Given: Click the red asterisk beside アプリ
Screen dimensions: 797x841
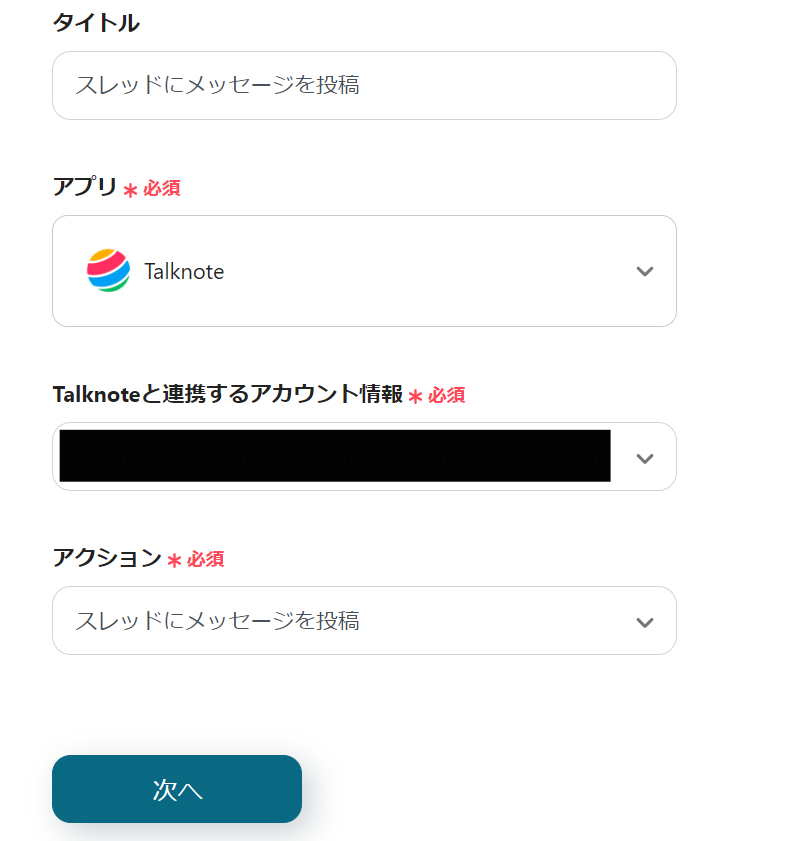Looking at the screenshot, I should 130,189.
